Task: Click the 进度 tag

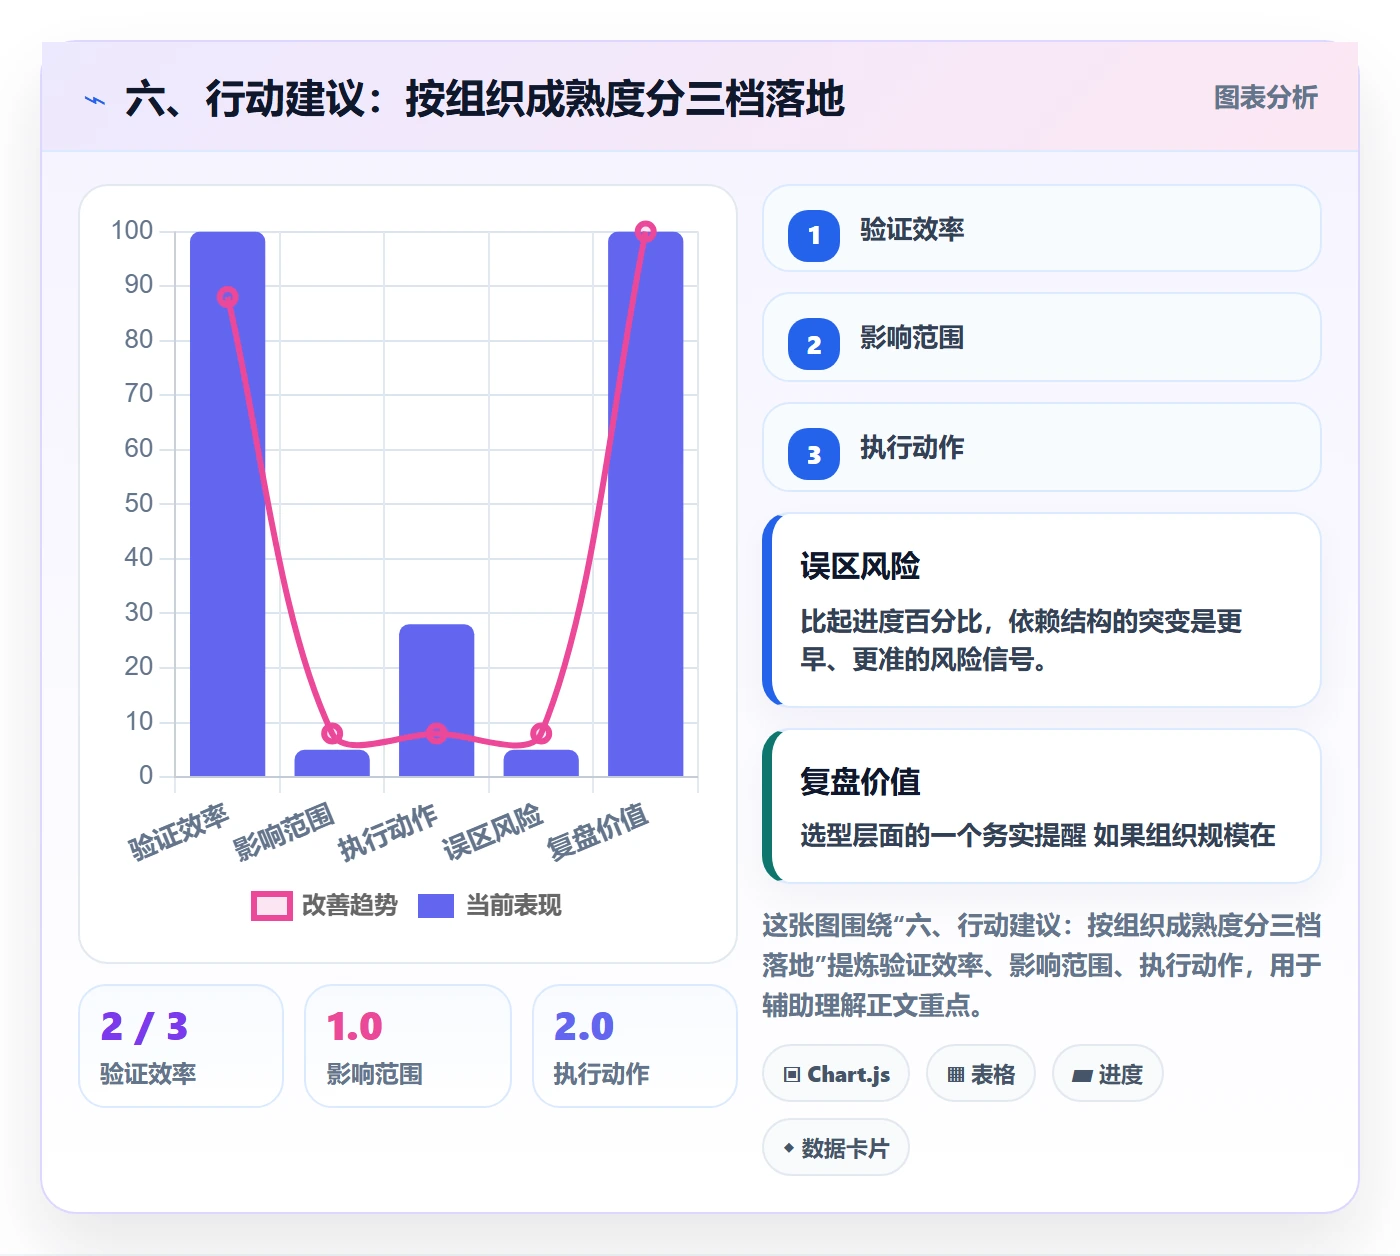Action: coord(1108,1074)
